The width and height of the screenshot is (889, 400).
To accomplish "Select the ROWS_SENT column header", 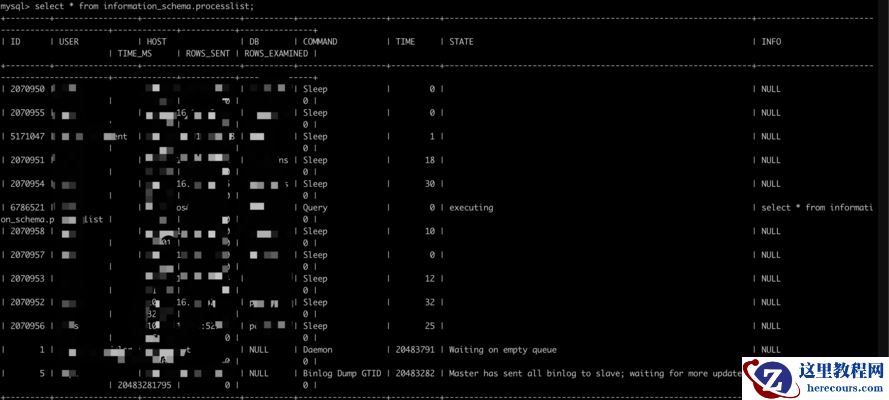I will pyautogui.click(x=208, y=53).
